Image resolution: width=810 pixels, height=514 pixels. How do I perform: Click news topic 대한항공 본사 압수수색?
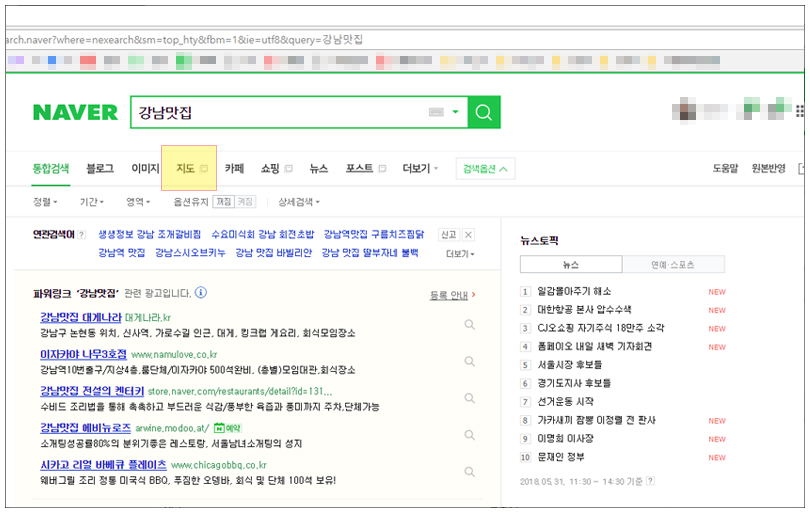click(584, 310)
